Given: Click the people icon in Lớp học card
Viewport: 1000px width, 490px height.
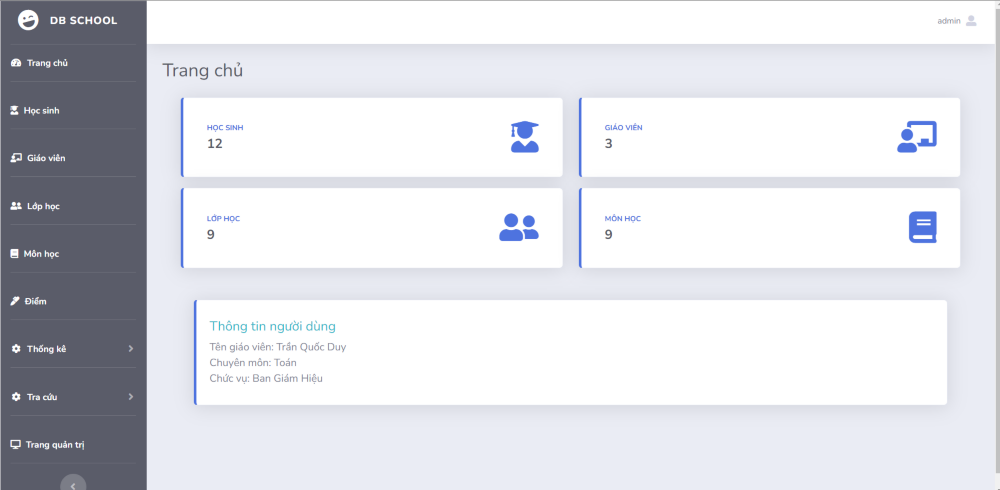Looking at the screenshot, I should [x=518, y=227].
